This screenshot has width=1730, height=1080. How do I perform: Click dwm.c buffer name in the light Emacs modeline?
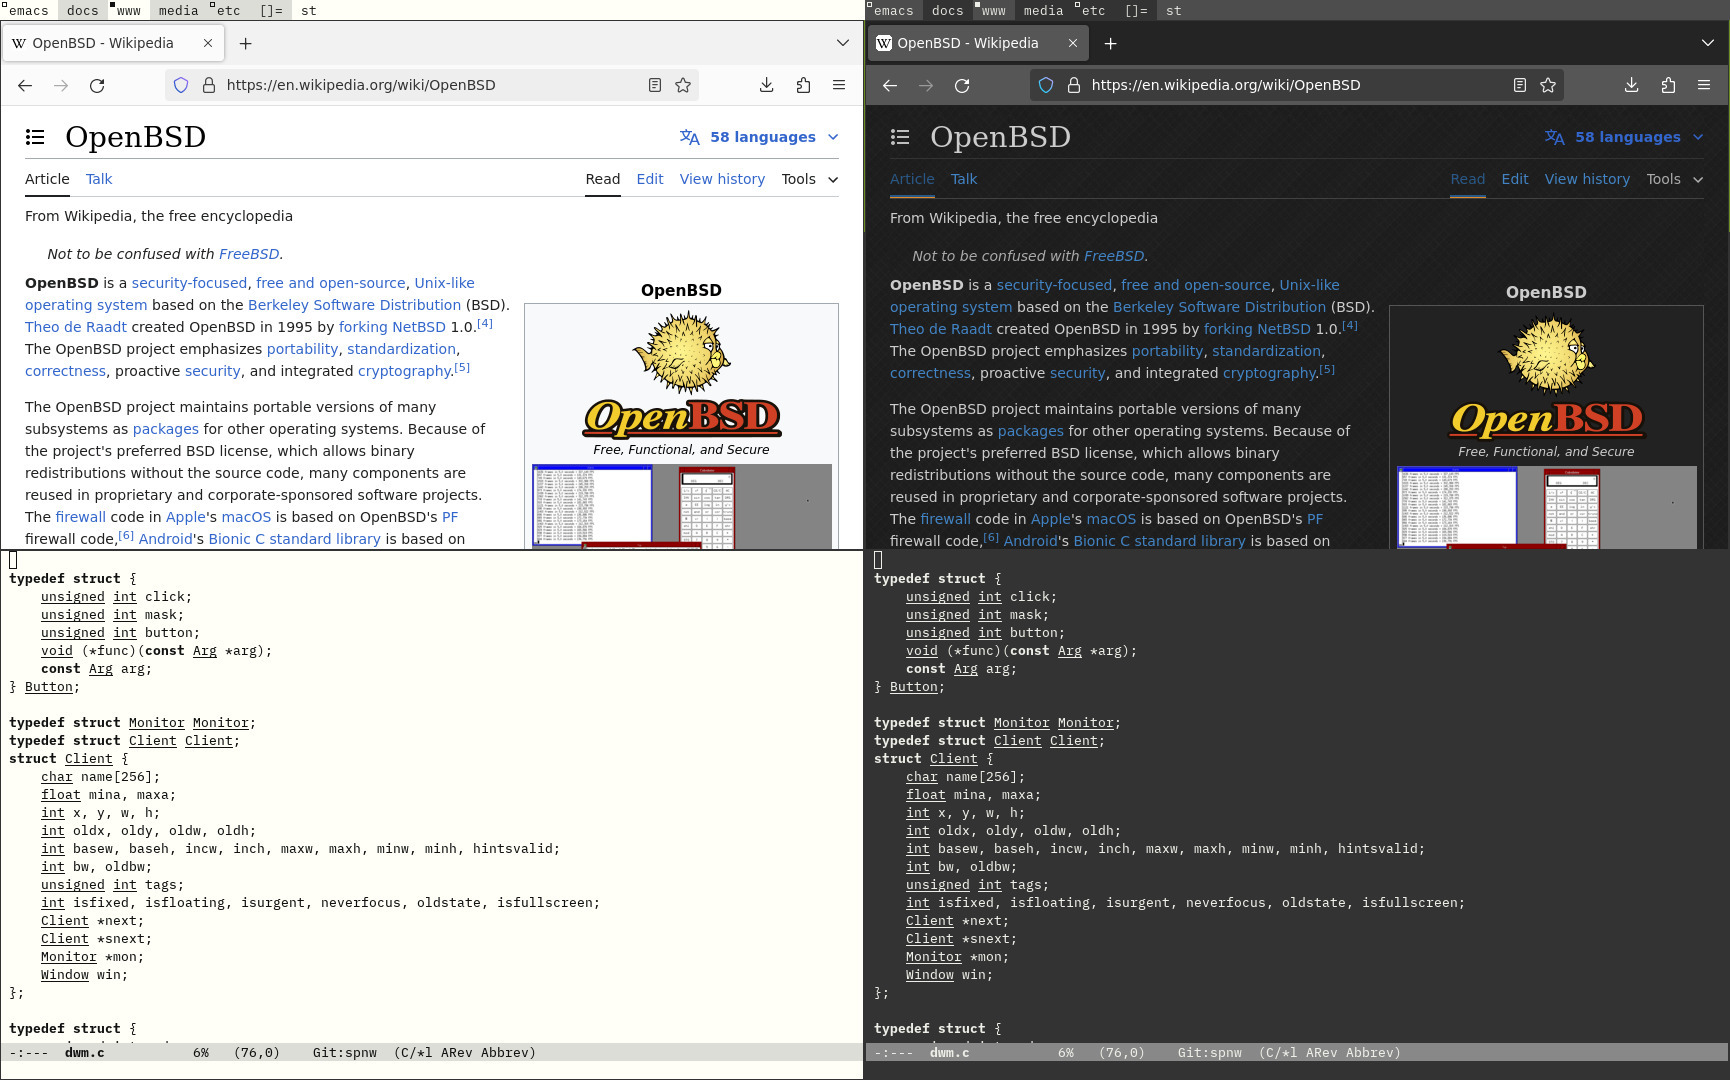[x=84, y=1053]
